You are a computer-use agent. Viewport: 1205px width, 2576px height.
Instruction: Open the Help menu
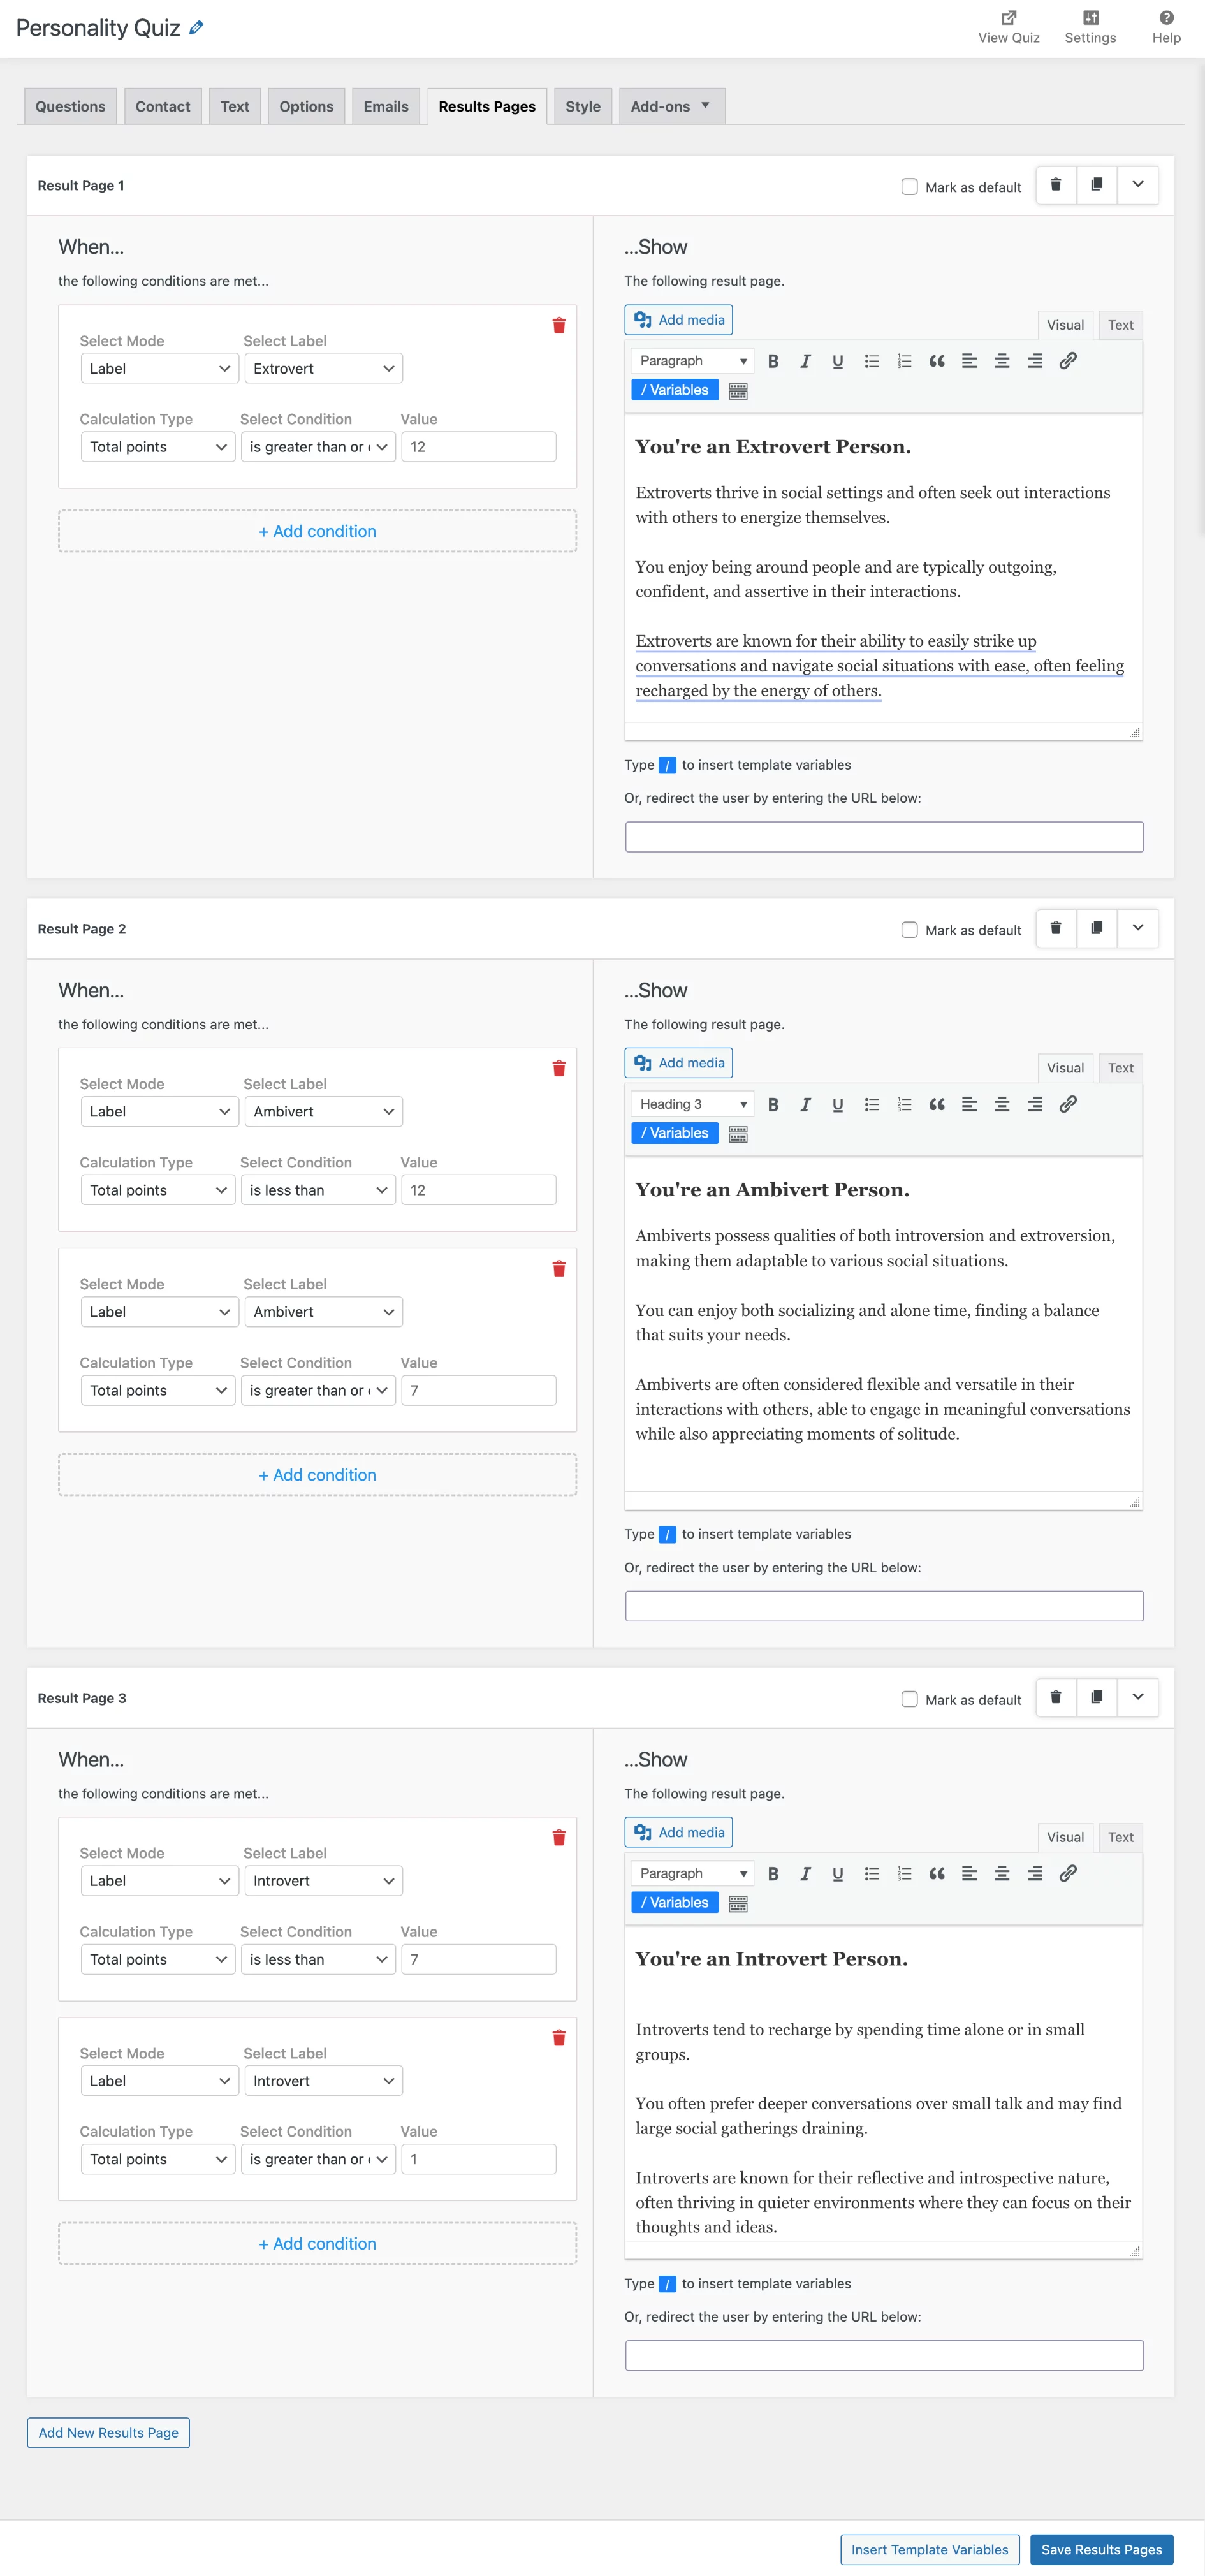tap(1166, 28)
